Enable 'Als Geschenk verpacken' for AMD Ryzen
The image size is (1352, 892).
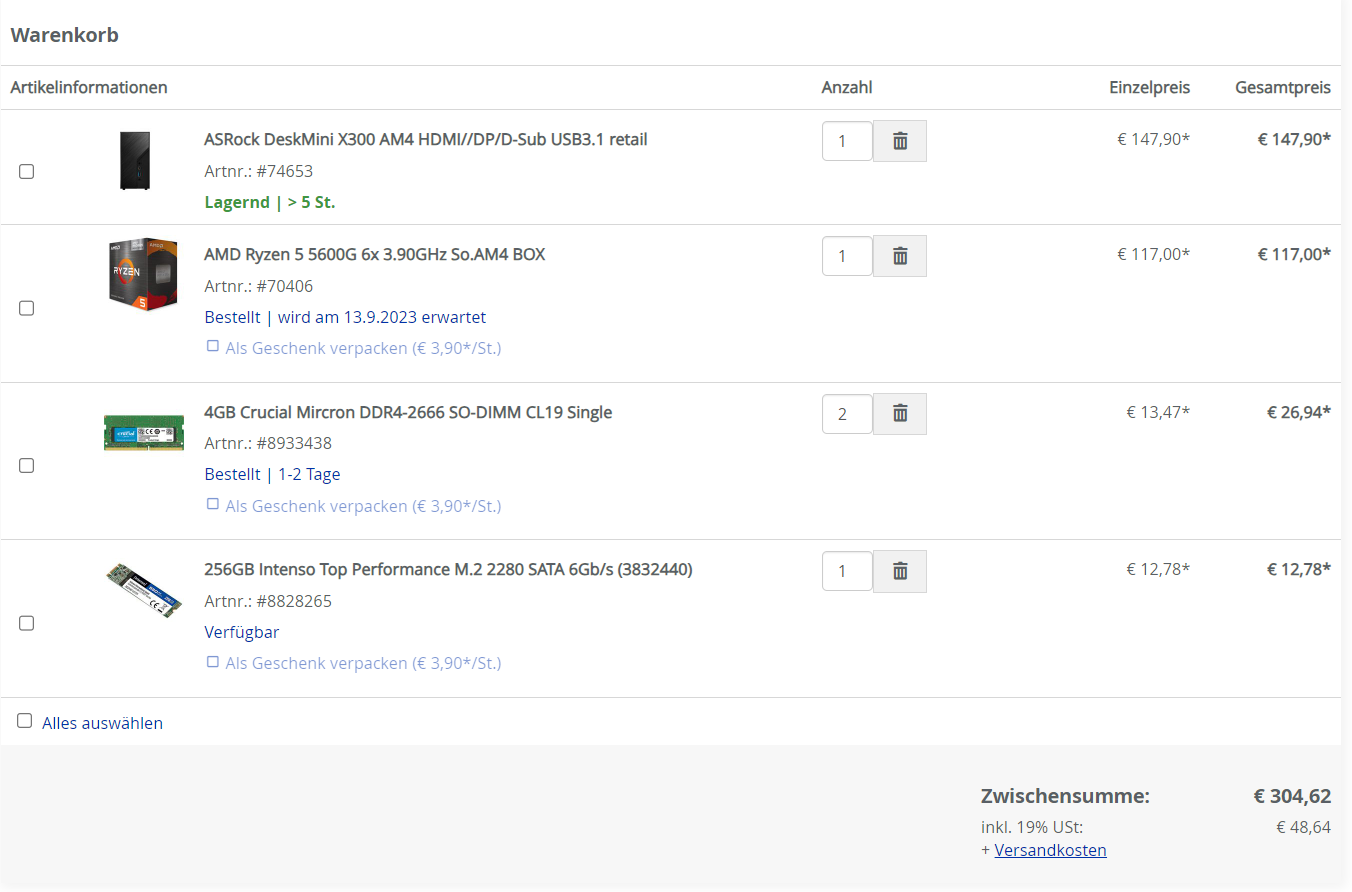tap(212, 345)
